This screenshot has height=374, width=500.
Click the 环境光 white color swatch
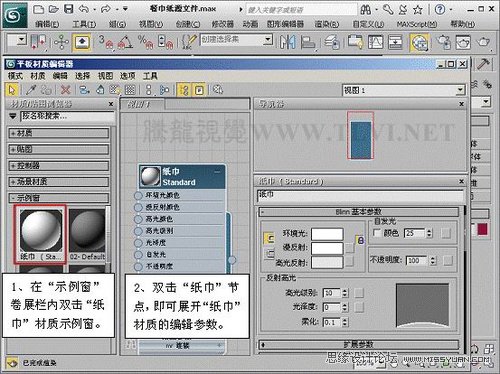[327, 234]
